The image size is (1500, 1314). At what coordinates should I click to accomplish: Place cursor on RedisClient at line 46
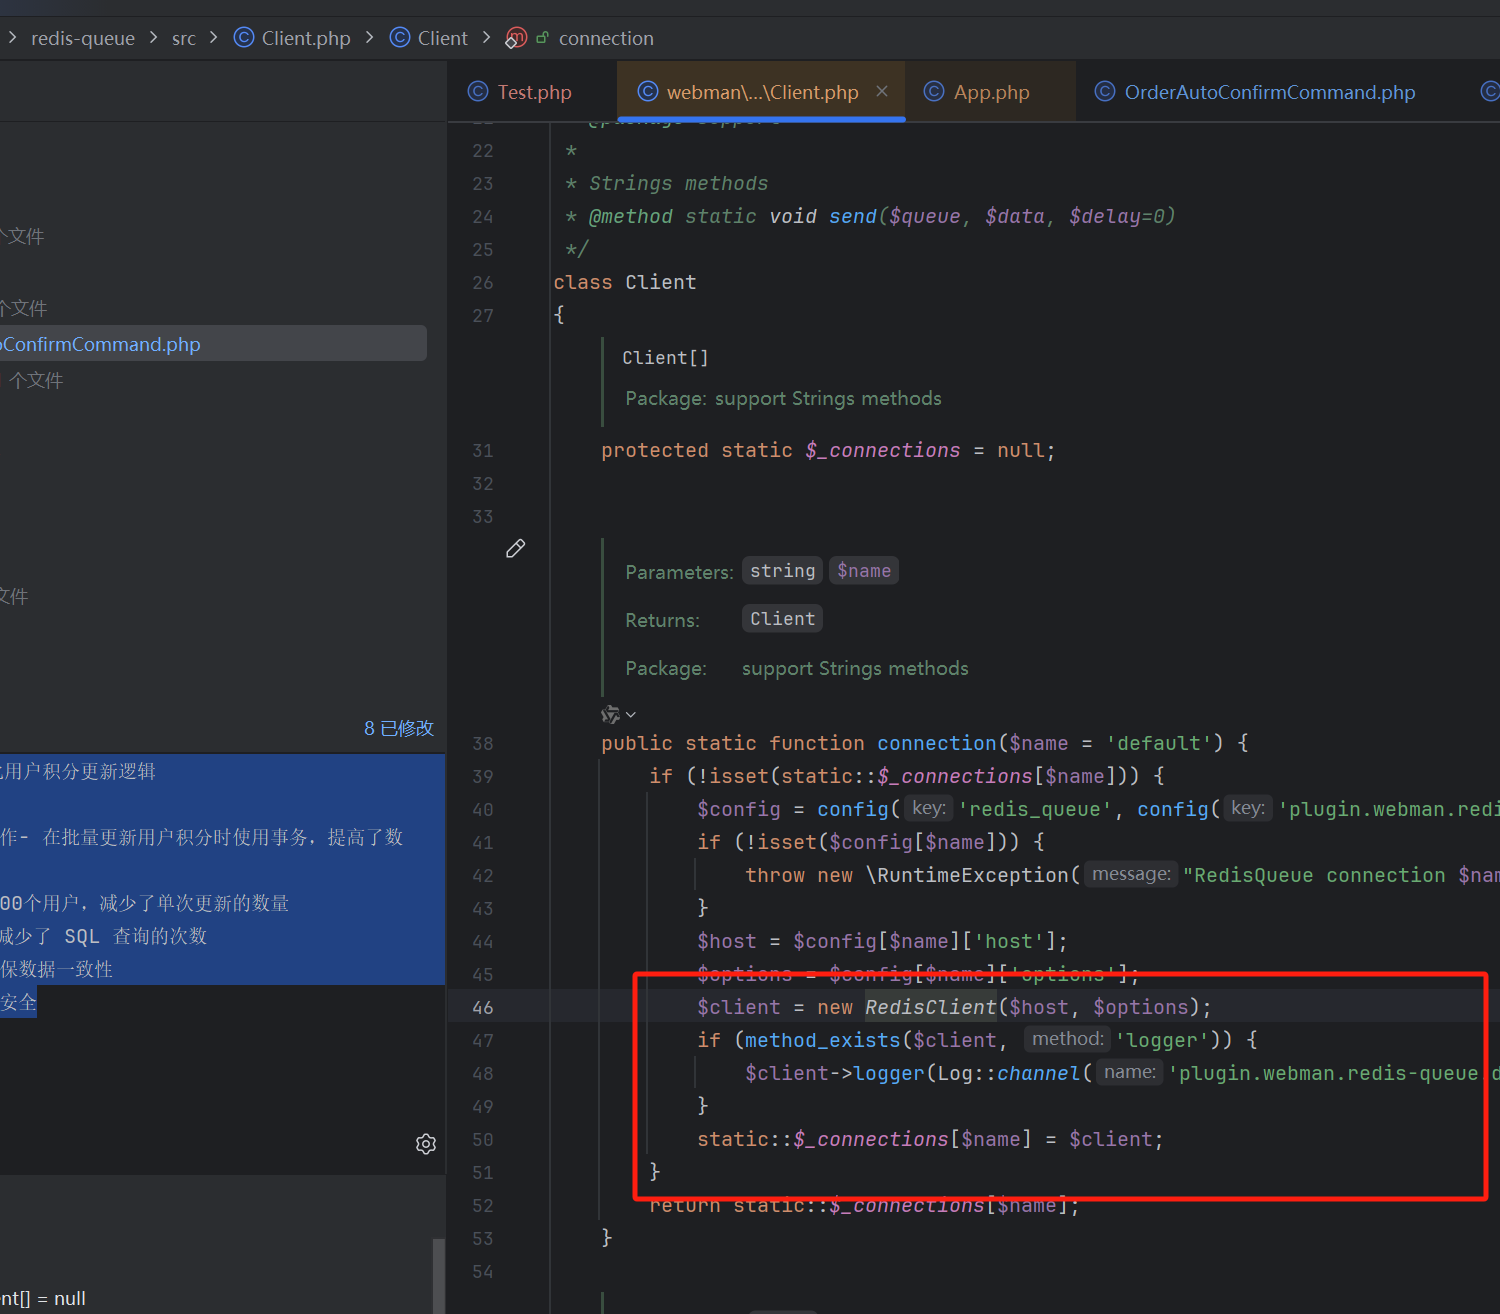[x=931, y=1007]
